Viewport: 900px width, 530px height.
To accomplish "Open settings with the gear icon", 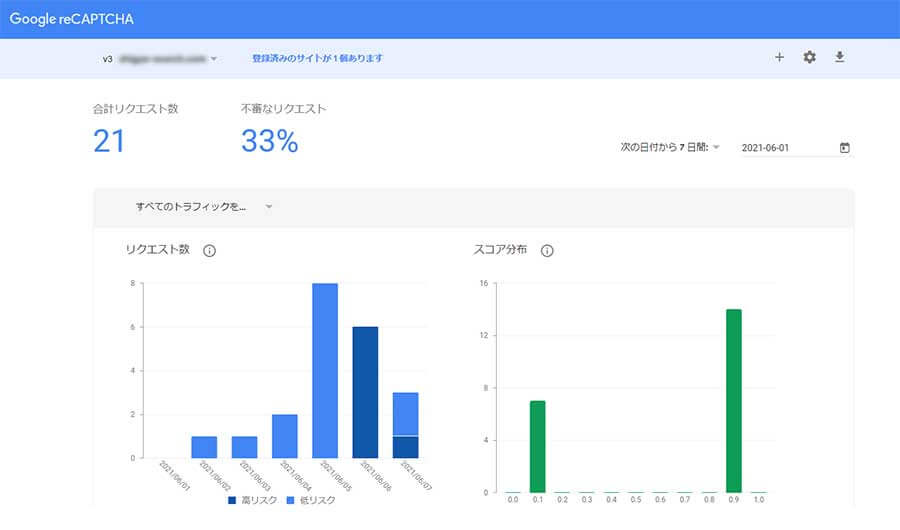I will point(810,58).
